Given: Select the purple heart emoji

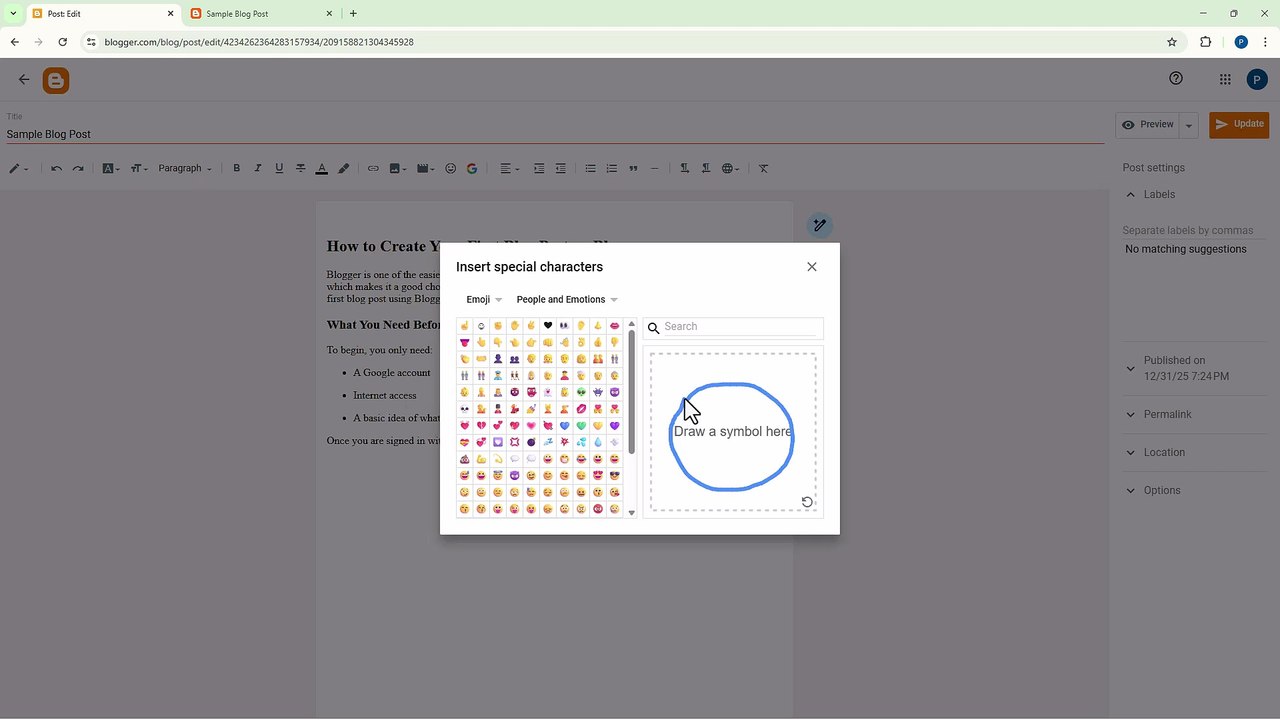Looking at the screenshot, I should click(615, 426).
